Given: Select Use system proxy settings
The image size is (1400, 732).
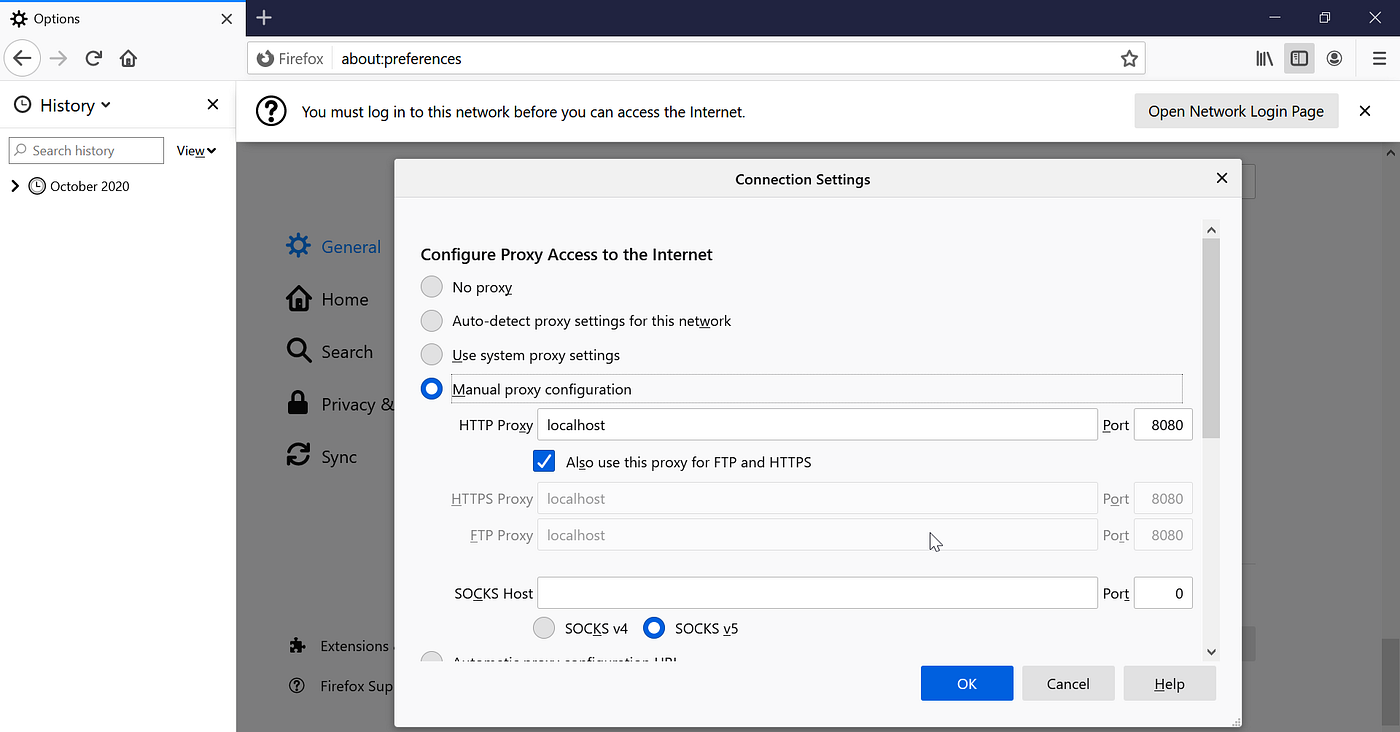Looking at the screenshot, I should [x=431, y=355].
